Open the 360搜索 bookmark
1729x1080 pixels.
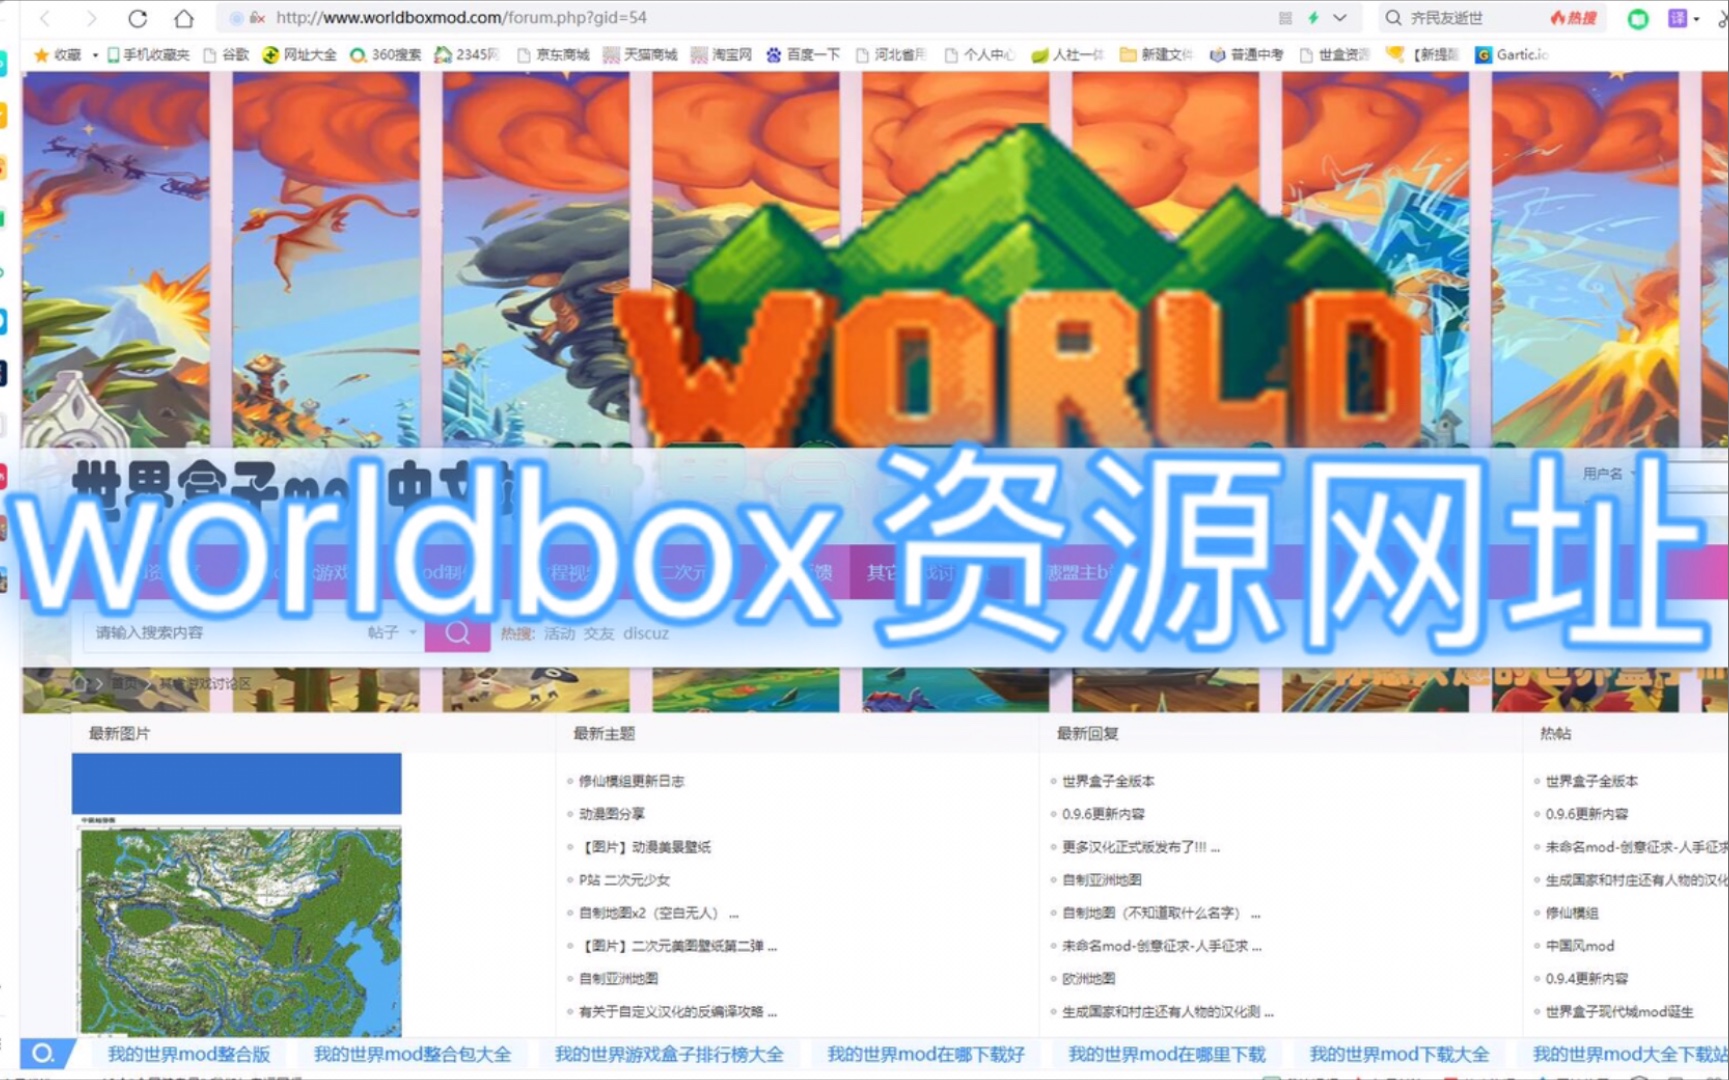point(385,55)
